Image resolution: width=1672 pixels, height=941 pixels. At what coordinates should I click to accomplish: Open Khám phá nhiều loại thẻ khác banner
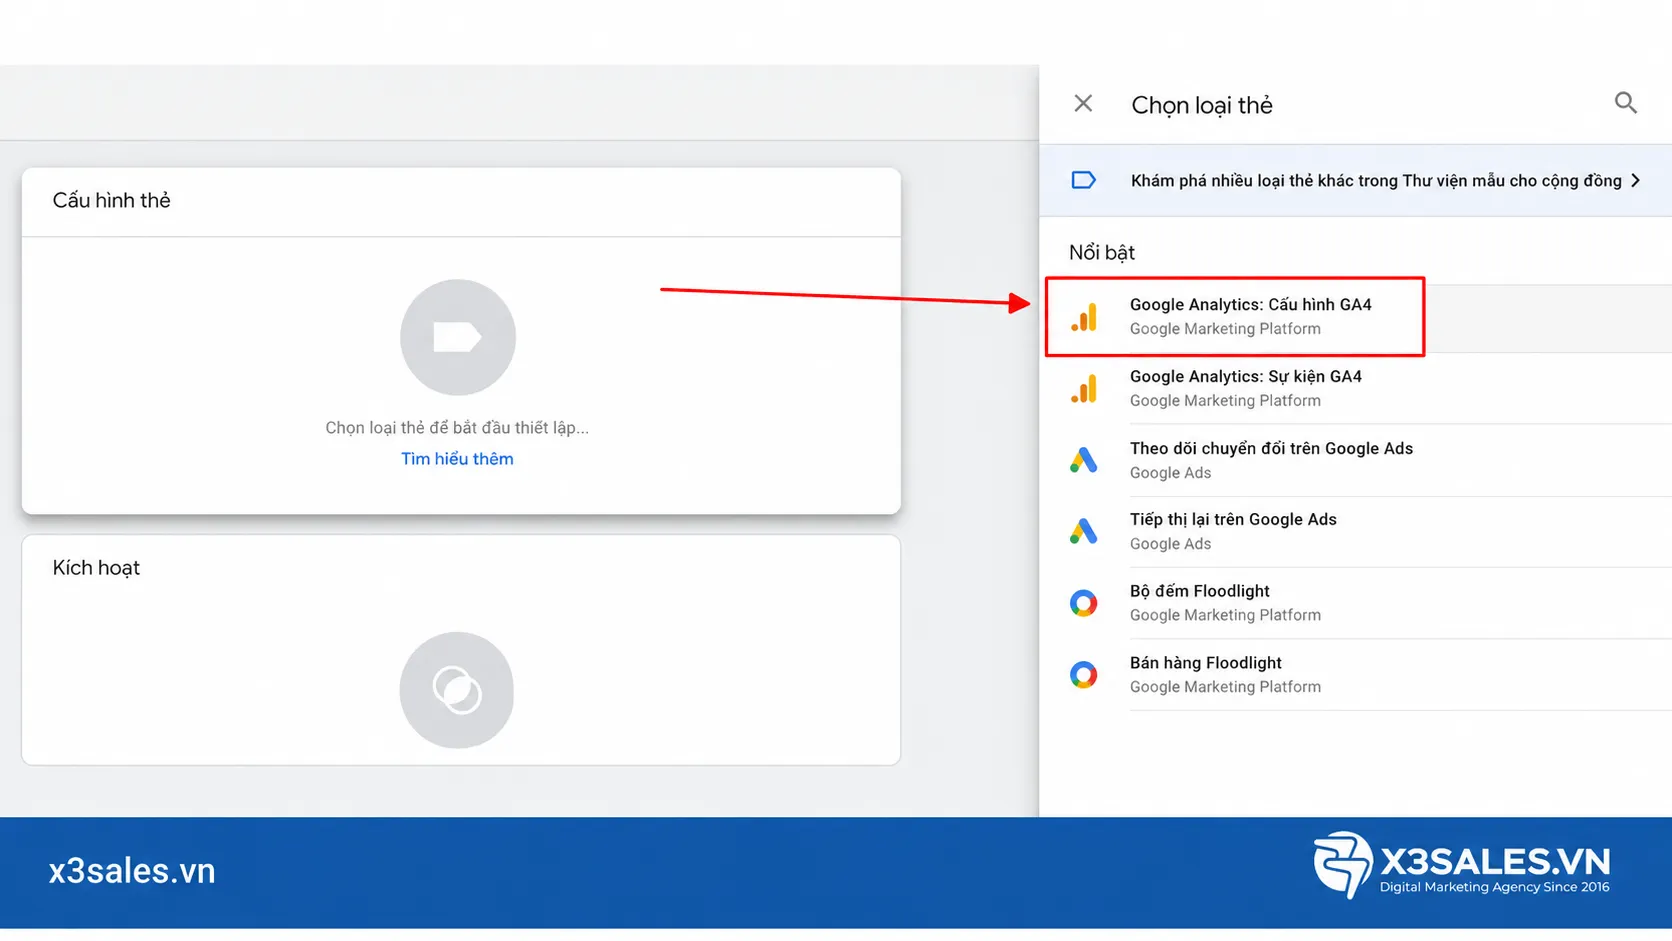coord(1356,180)
